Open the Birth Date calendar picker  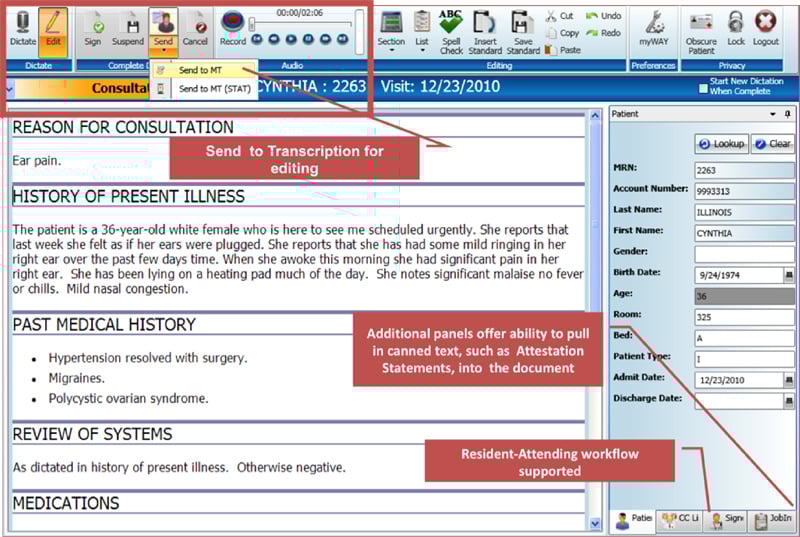pyautogui.click(x=789, y=274)
